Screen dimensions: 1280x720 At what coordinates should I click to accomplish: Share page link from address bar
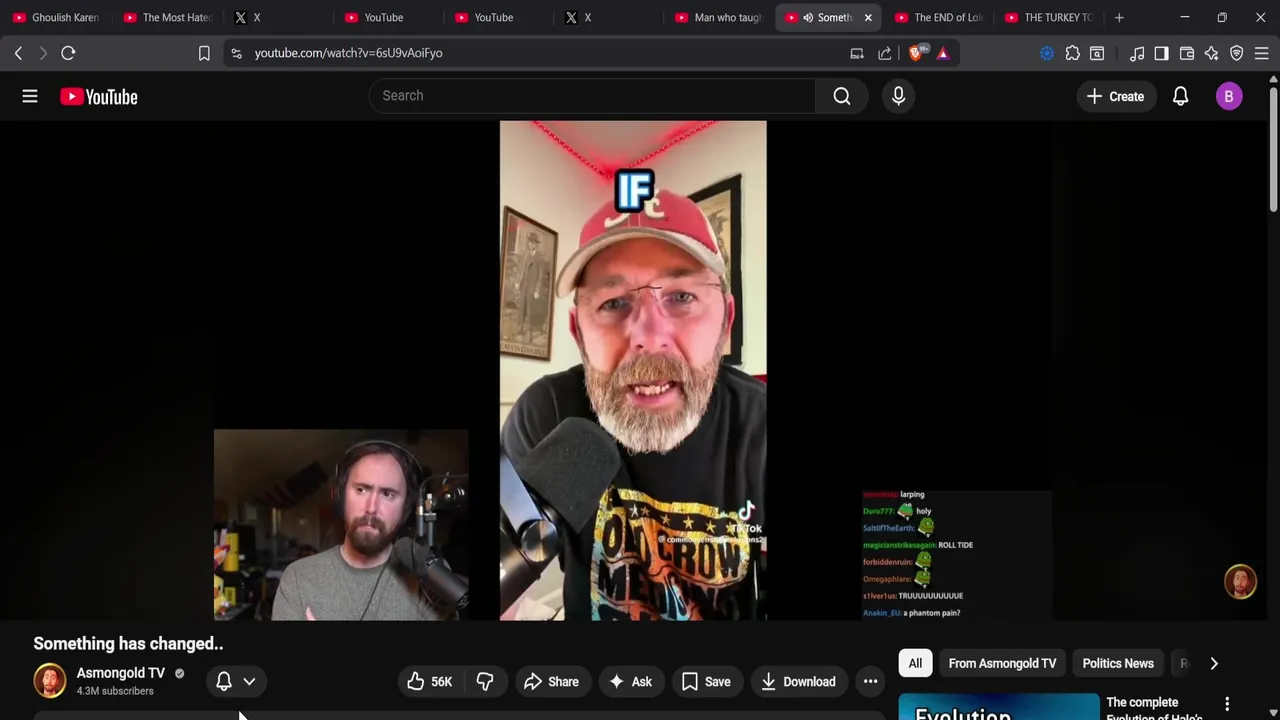pos(885,53)
